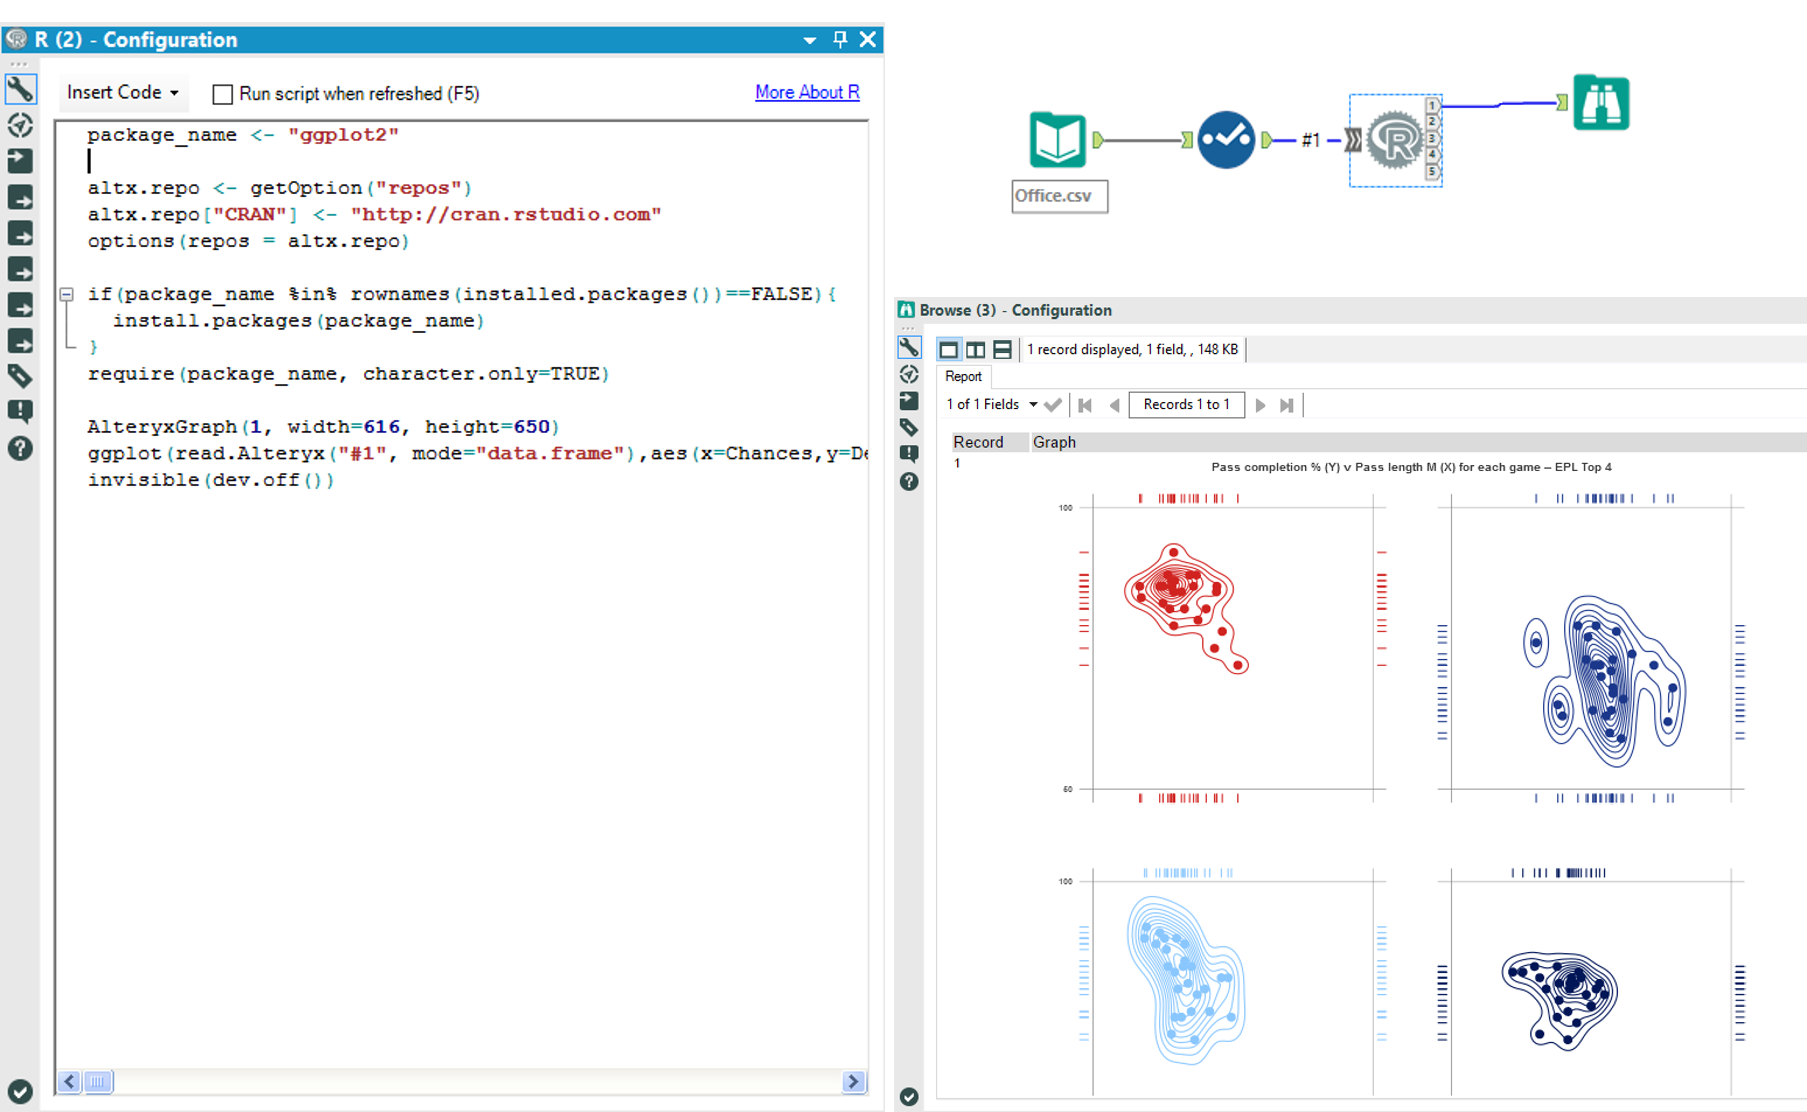The image size is (1807, 1112).
Task: Click the Office.csv annotation label
Action: point(1059,196)
